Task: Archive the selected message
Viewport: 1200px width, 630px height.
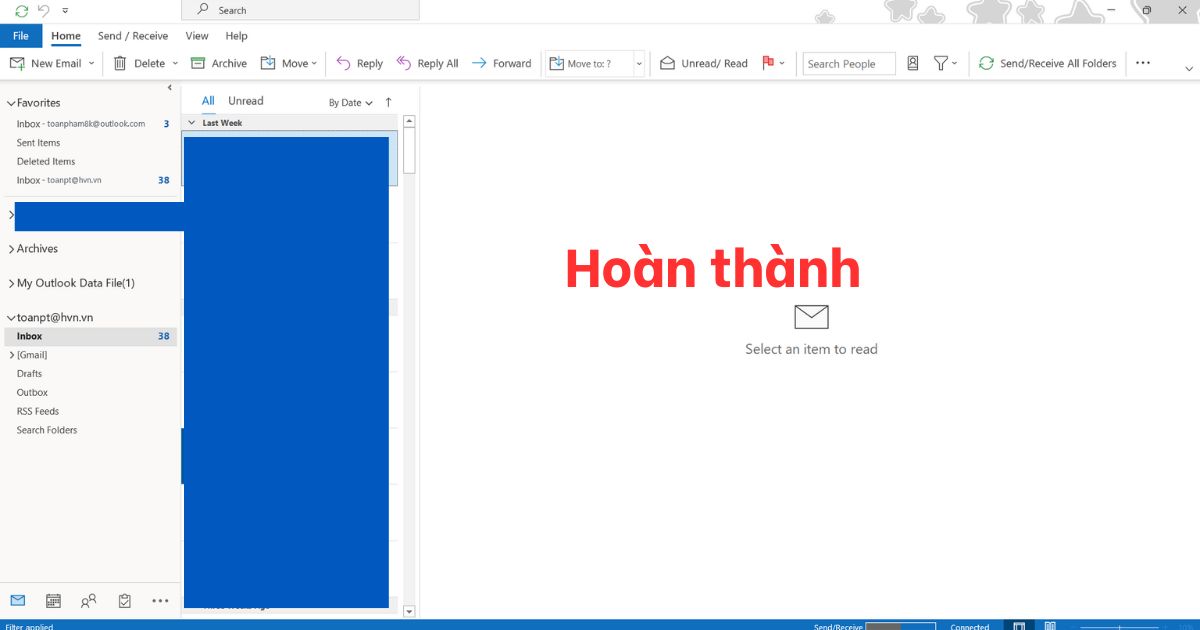Action: coord(218,63)
